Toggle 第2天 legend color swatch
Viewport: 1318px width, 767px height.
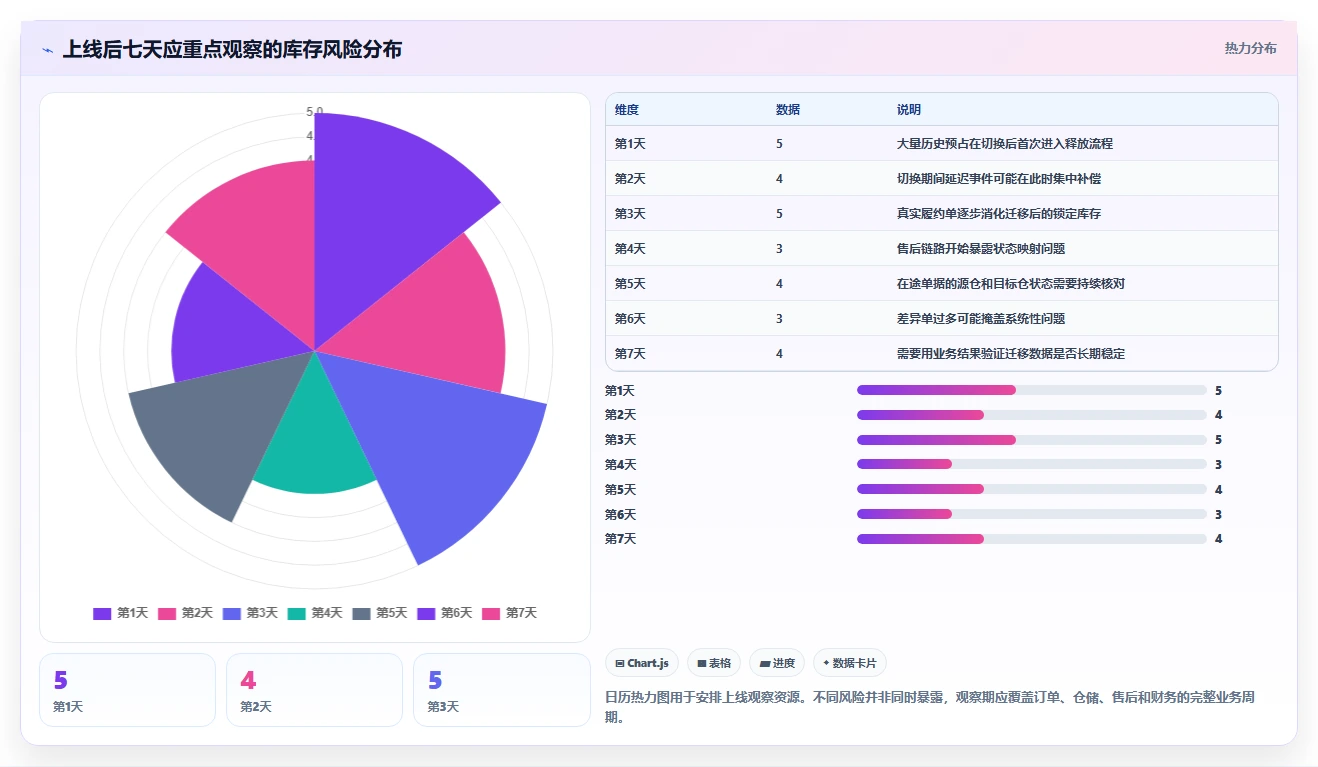click(x=167, y=613)
